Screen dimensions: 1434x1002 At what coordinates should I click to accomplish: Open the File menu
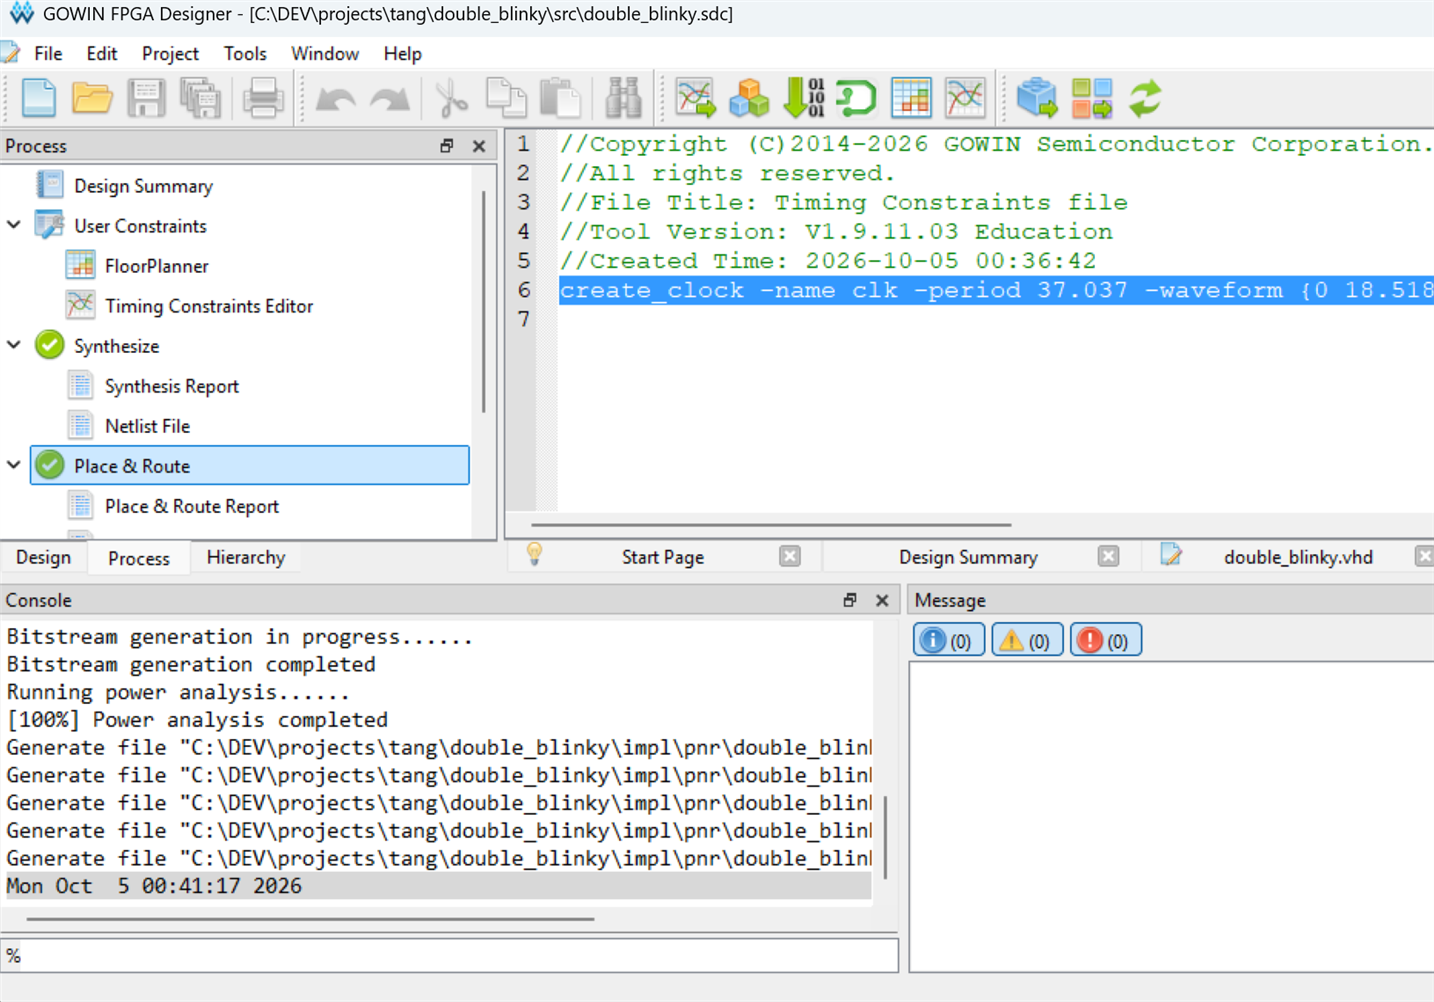pos(48,53)
